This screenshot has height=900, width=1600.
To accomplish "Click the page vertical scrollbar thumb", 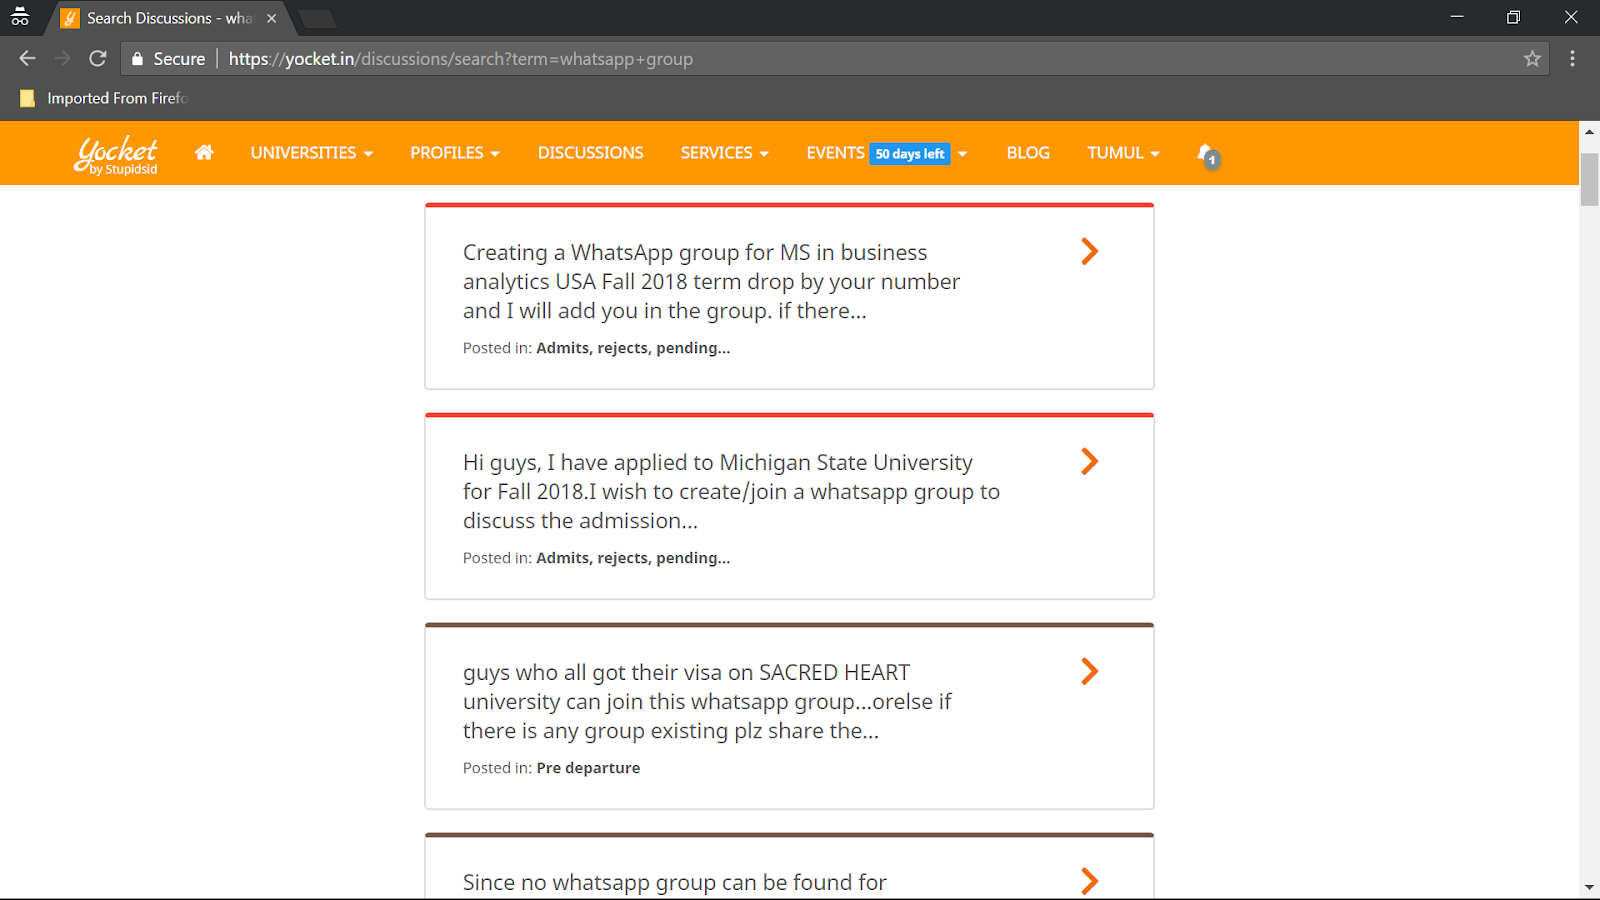I will pyautogui.click(x=1589, y=180).
